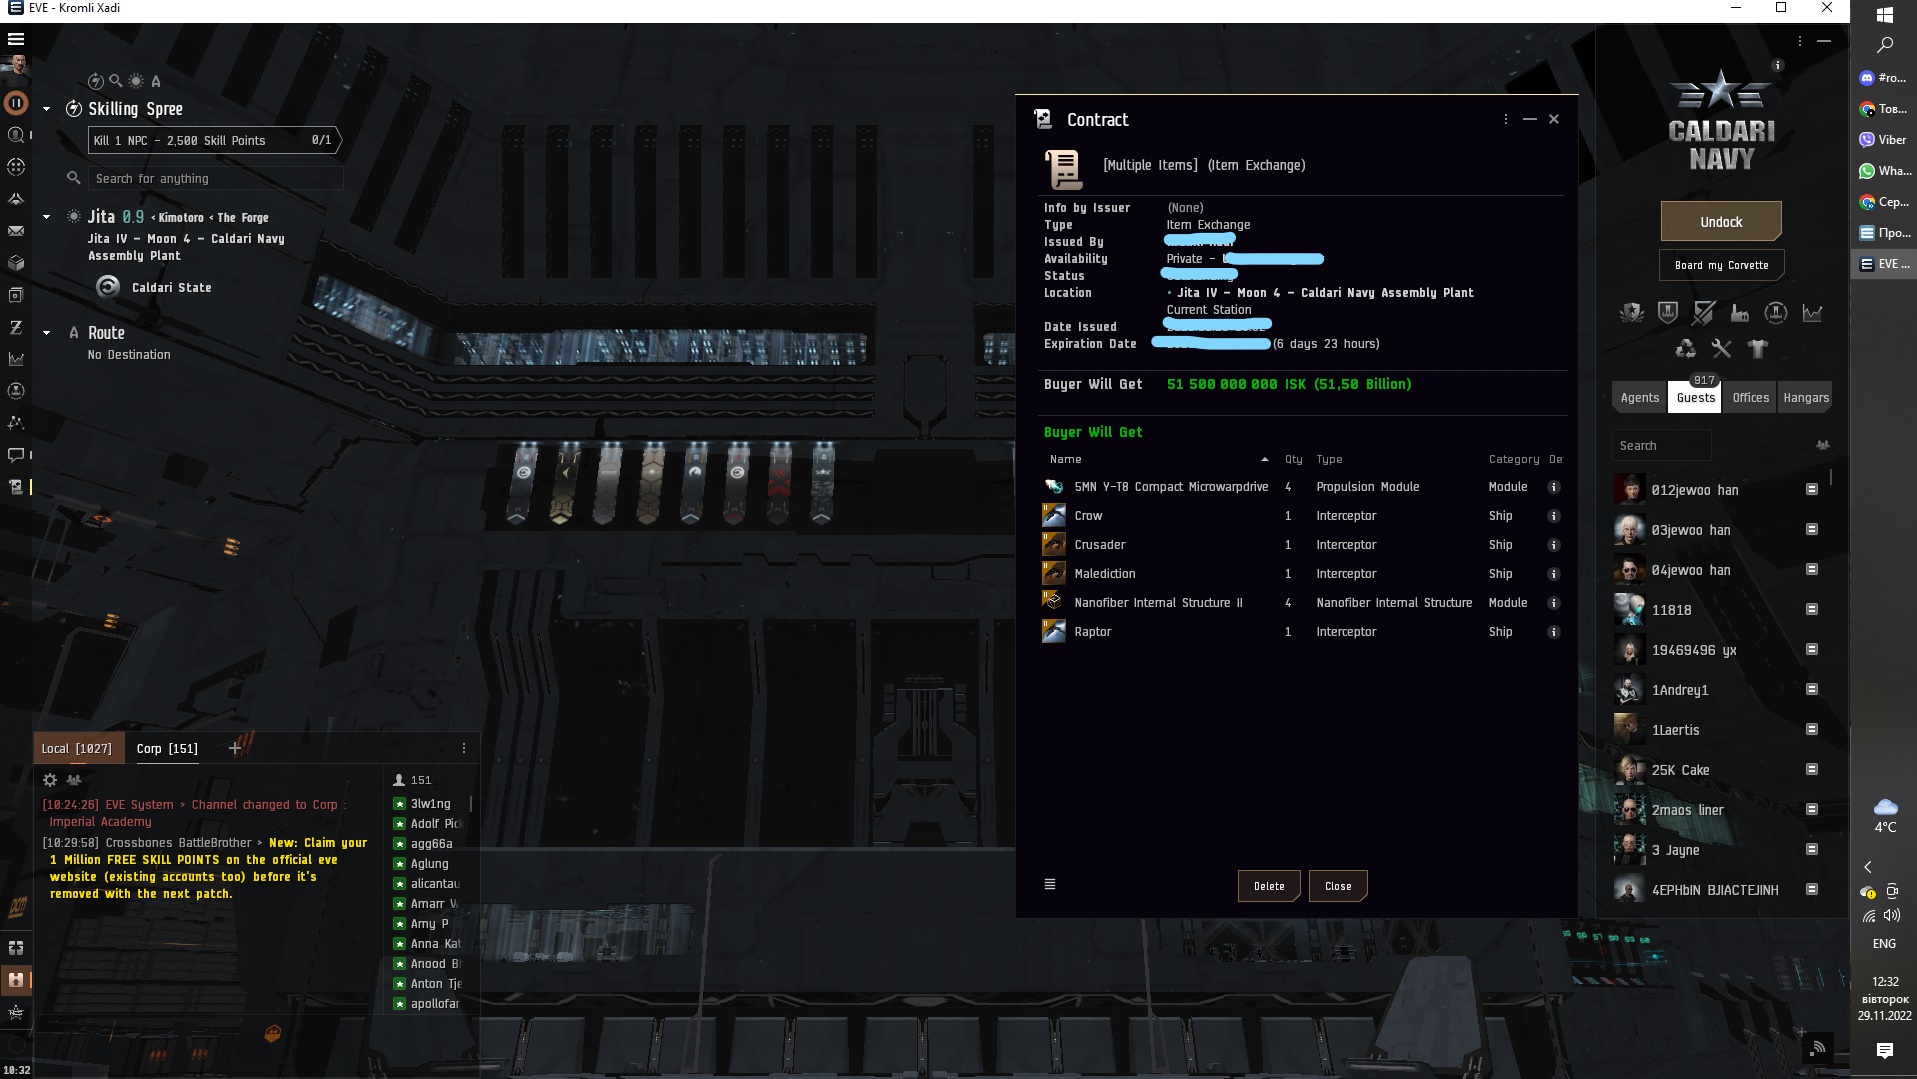This screenshot has width=1917, height=1079.
Task: Open the Market chart icon in Neocom
Action: (16, 359)
